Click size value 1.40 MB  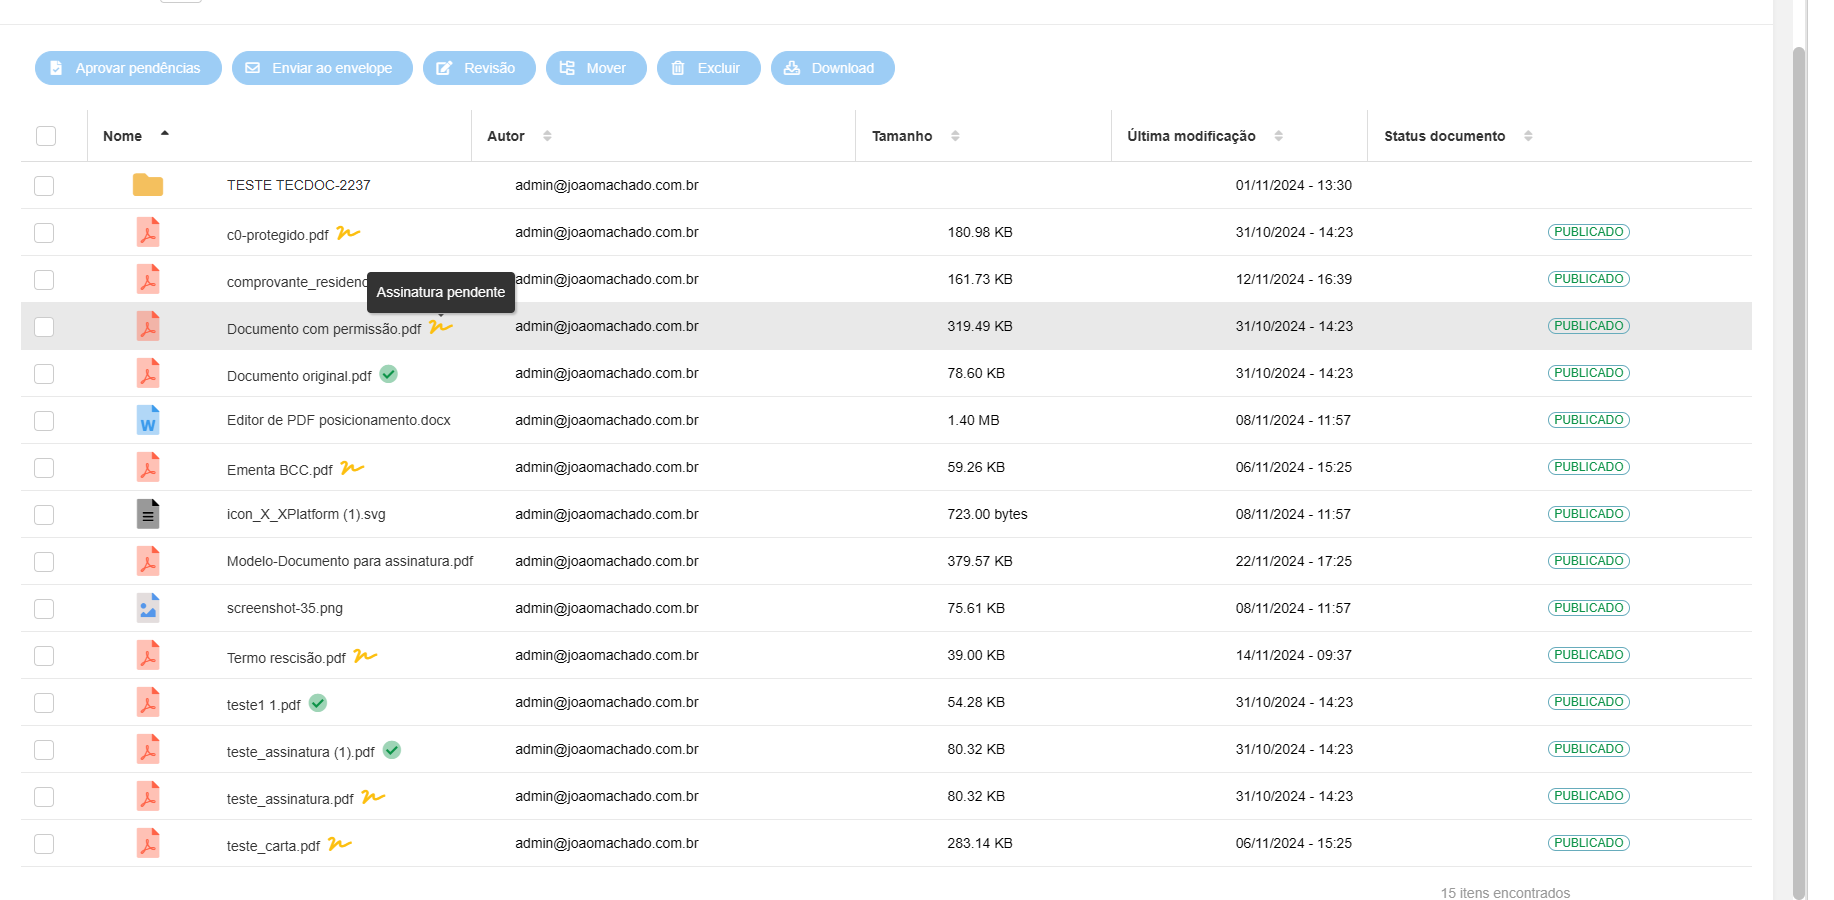(x=974, y=420)
